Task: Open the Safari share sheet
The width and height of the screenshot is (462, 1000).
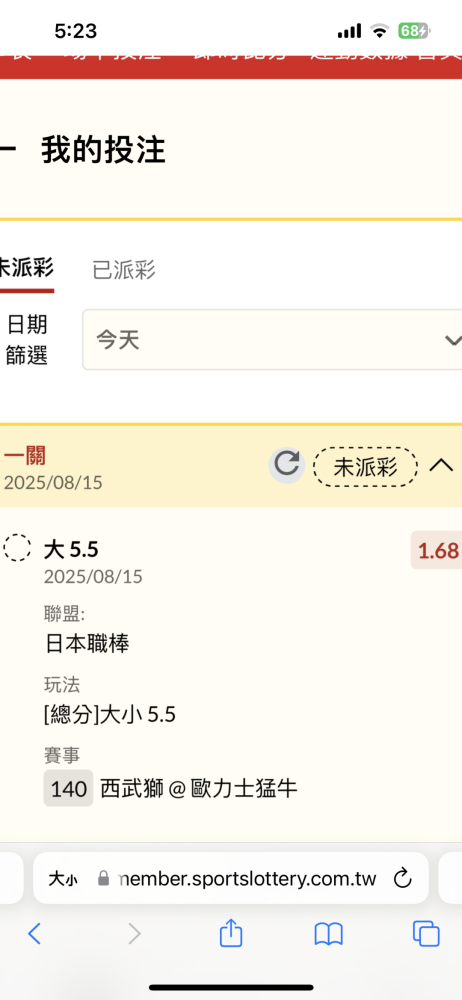Action: pos(231,932)
